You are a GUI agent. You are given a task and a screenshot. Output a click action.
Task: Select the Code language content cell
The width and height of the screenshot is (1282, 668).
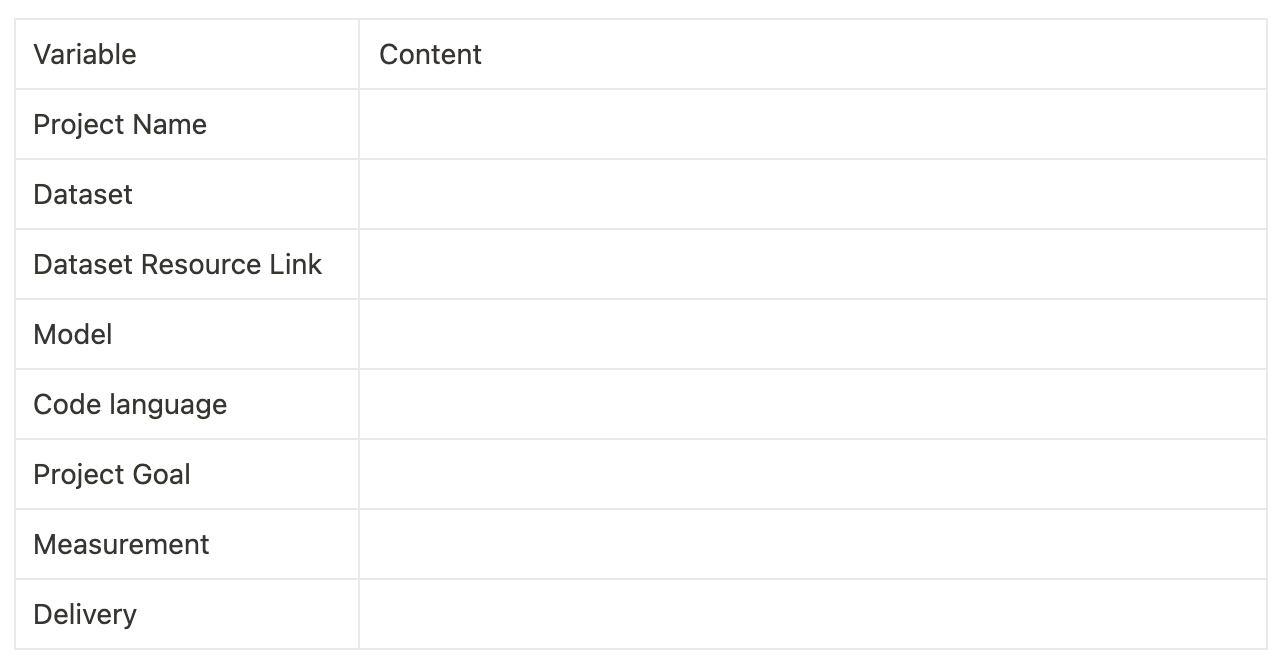coord(812,404)
